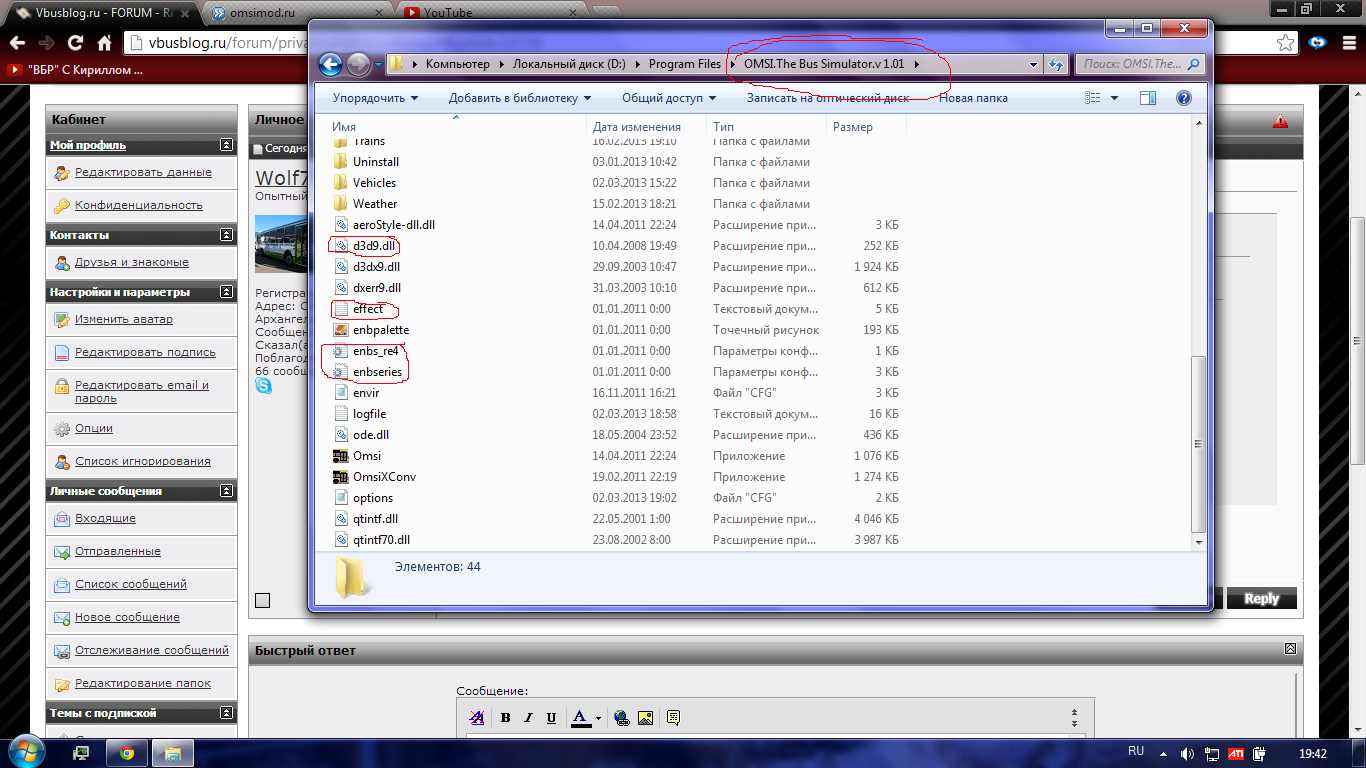Image resolution: width=1366 pixels, height=768 pixels.
Task: Open the Упорядочить dropdown menu
Action: pos(375,98)
